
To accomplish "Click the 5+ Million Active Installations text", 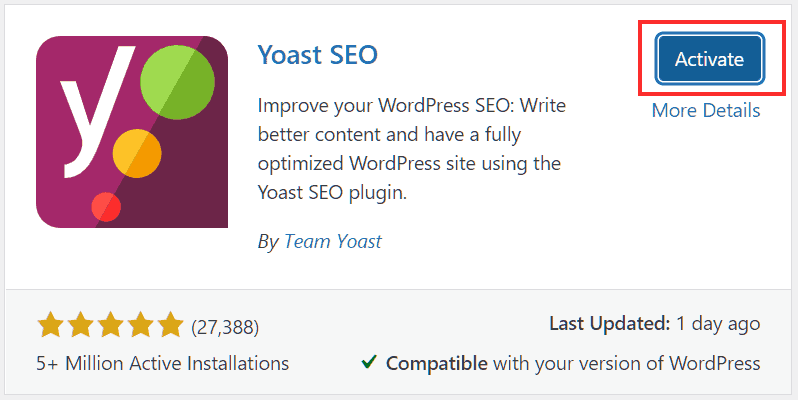I will coord(162,363).
